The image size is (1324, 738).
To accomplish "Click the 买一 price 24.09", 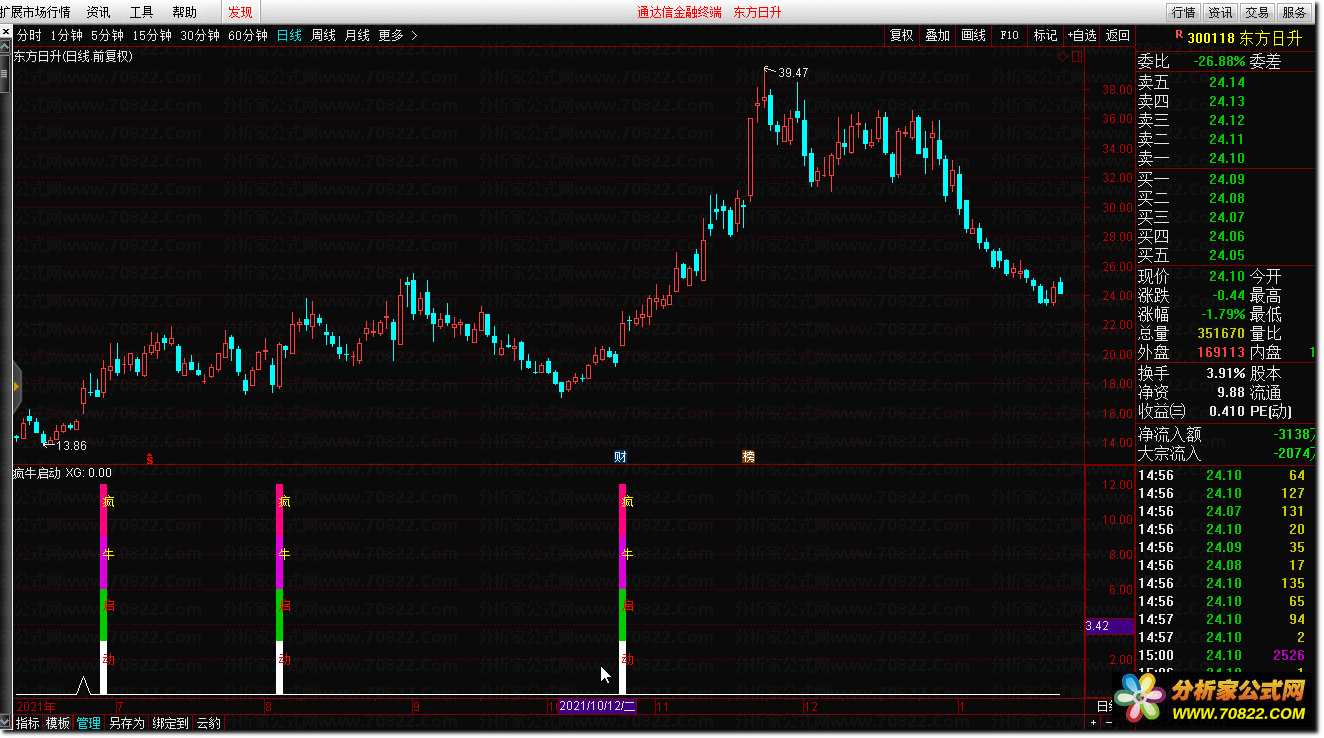I will 1226,179.
